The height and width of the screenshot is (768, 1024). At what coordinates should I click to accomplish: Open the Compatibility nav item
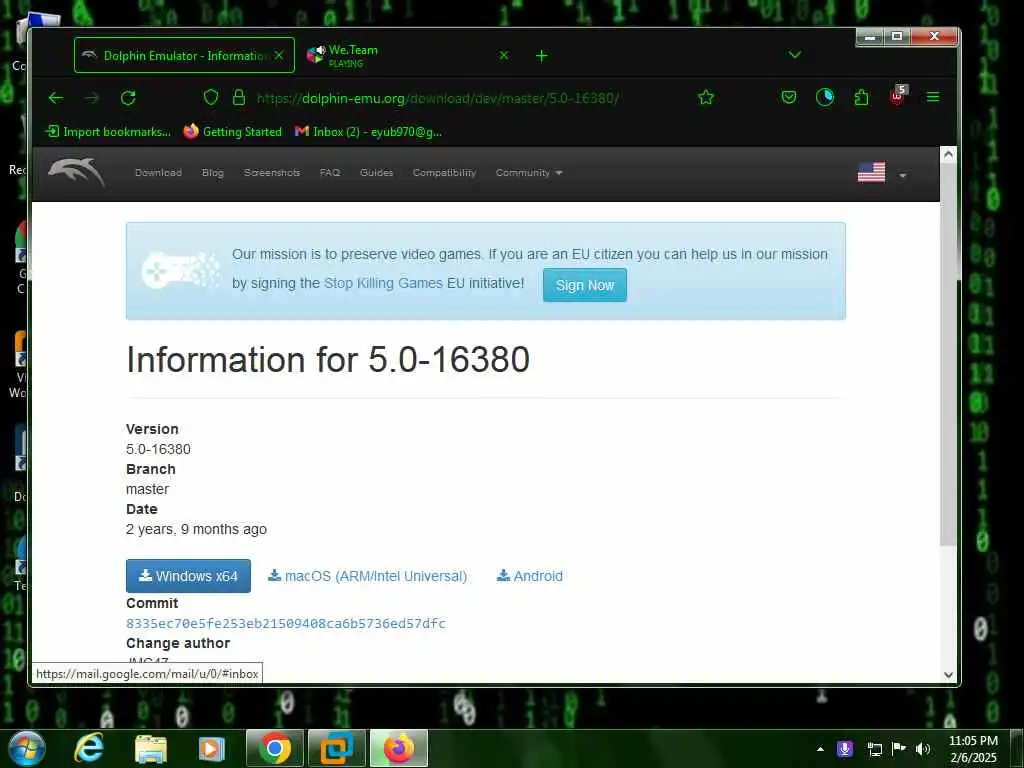444,173
